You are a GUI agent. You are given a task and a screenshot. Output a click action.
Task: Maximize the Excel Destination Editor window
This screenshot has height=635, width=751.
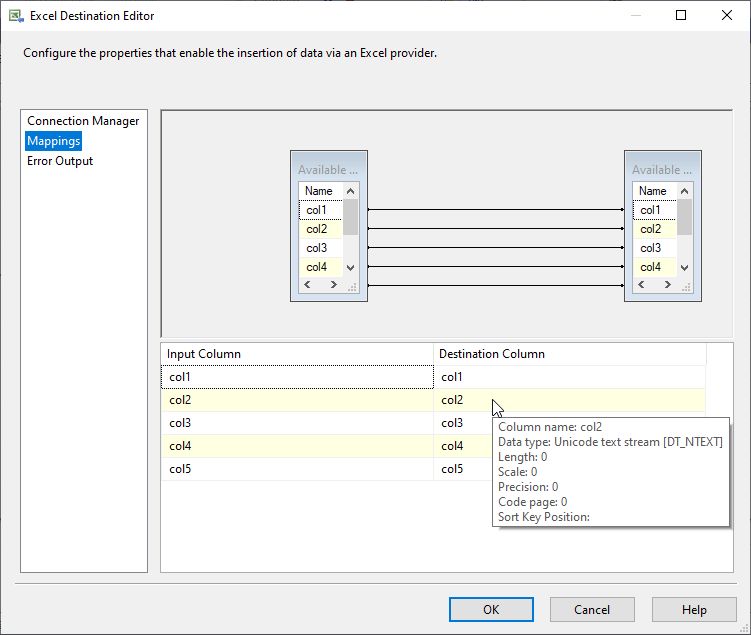pyautogui.click(x=681, y=15)
